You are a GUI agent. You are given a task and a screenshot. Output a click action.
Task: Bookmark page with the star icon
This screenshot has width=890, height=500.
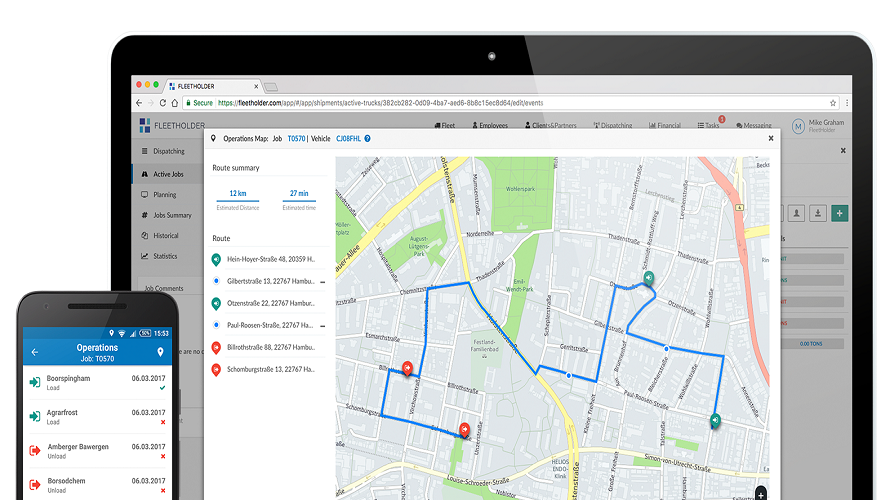tap(833, 103)
